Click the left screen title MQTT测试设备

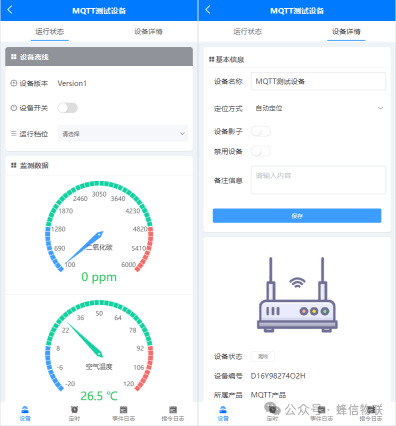click(99, 11)
